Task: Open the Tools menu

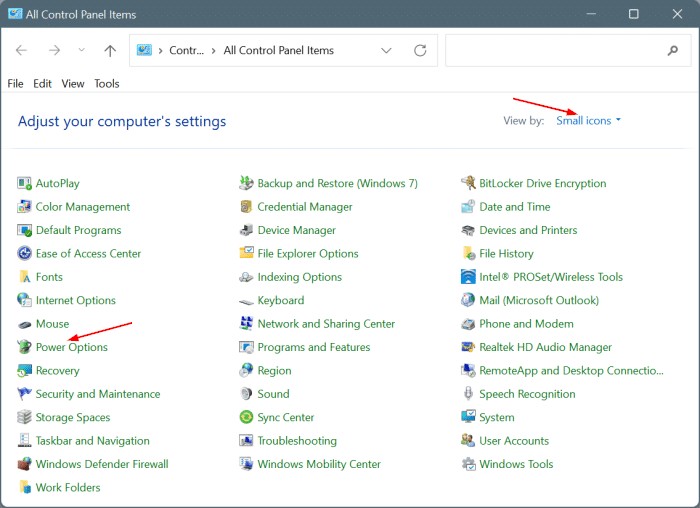Action: tap(107, 83)
